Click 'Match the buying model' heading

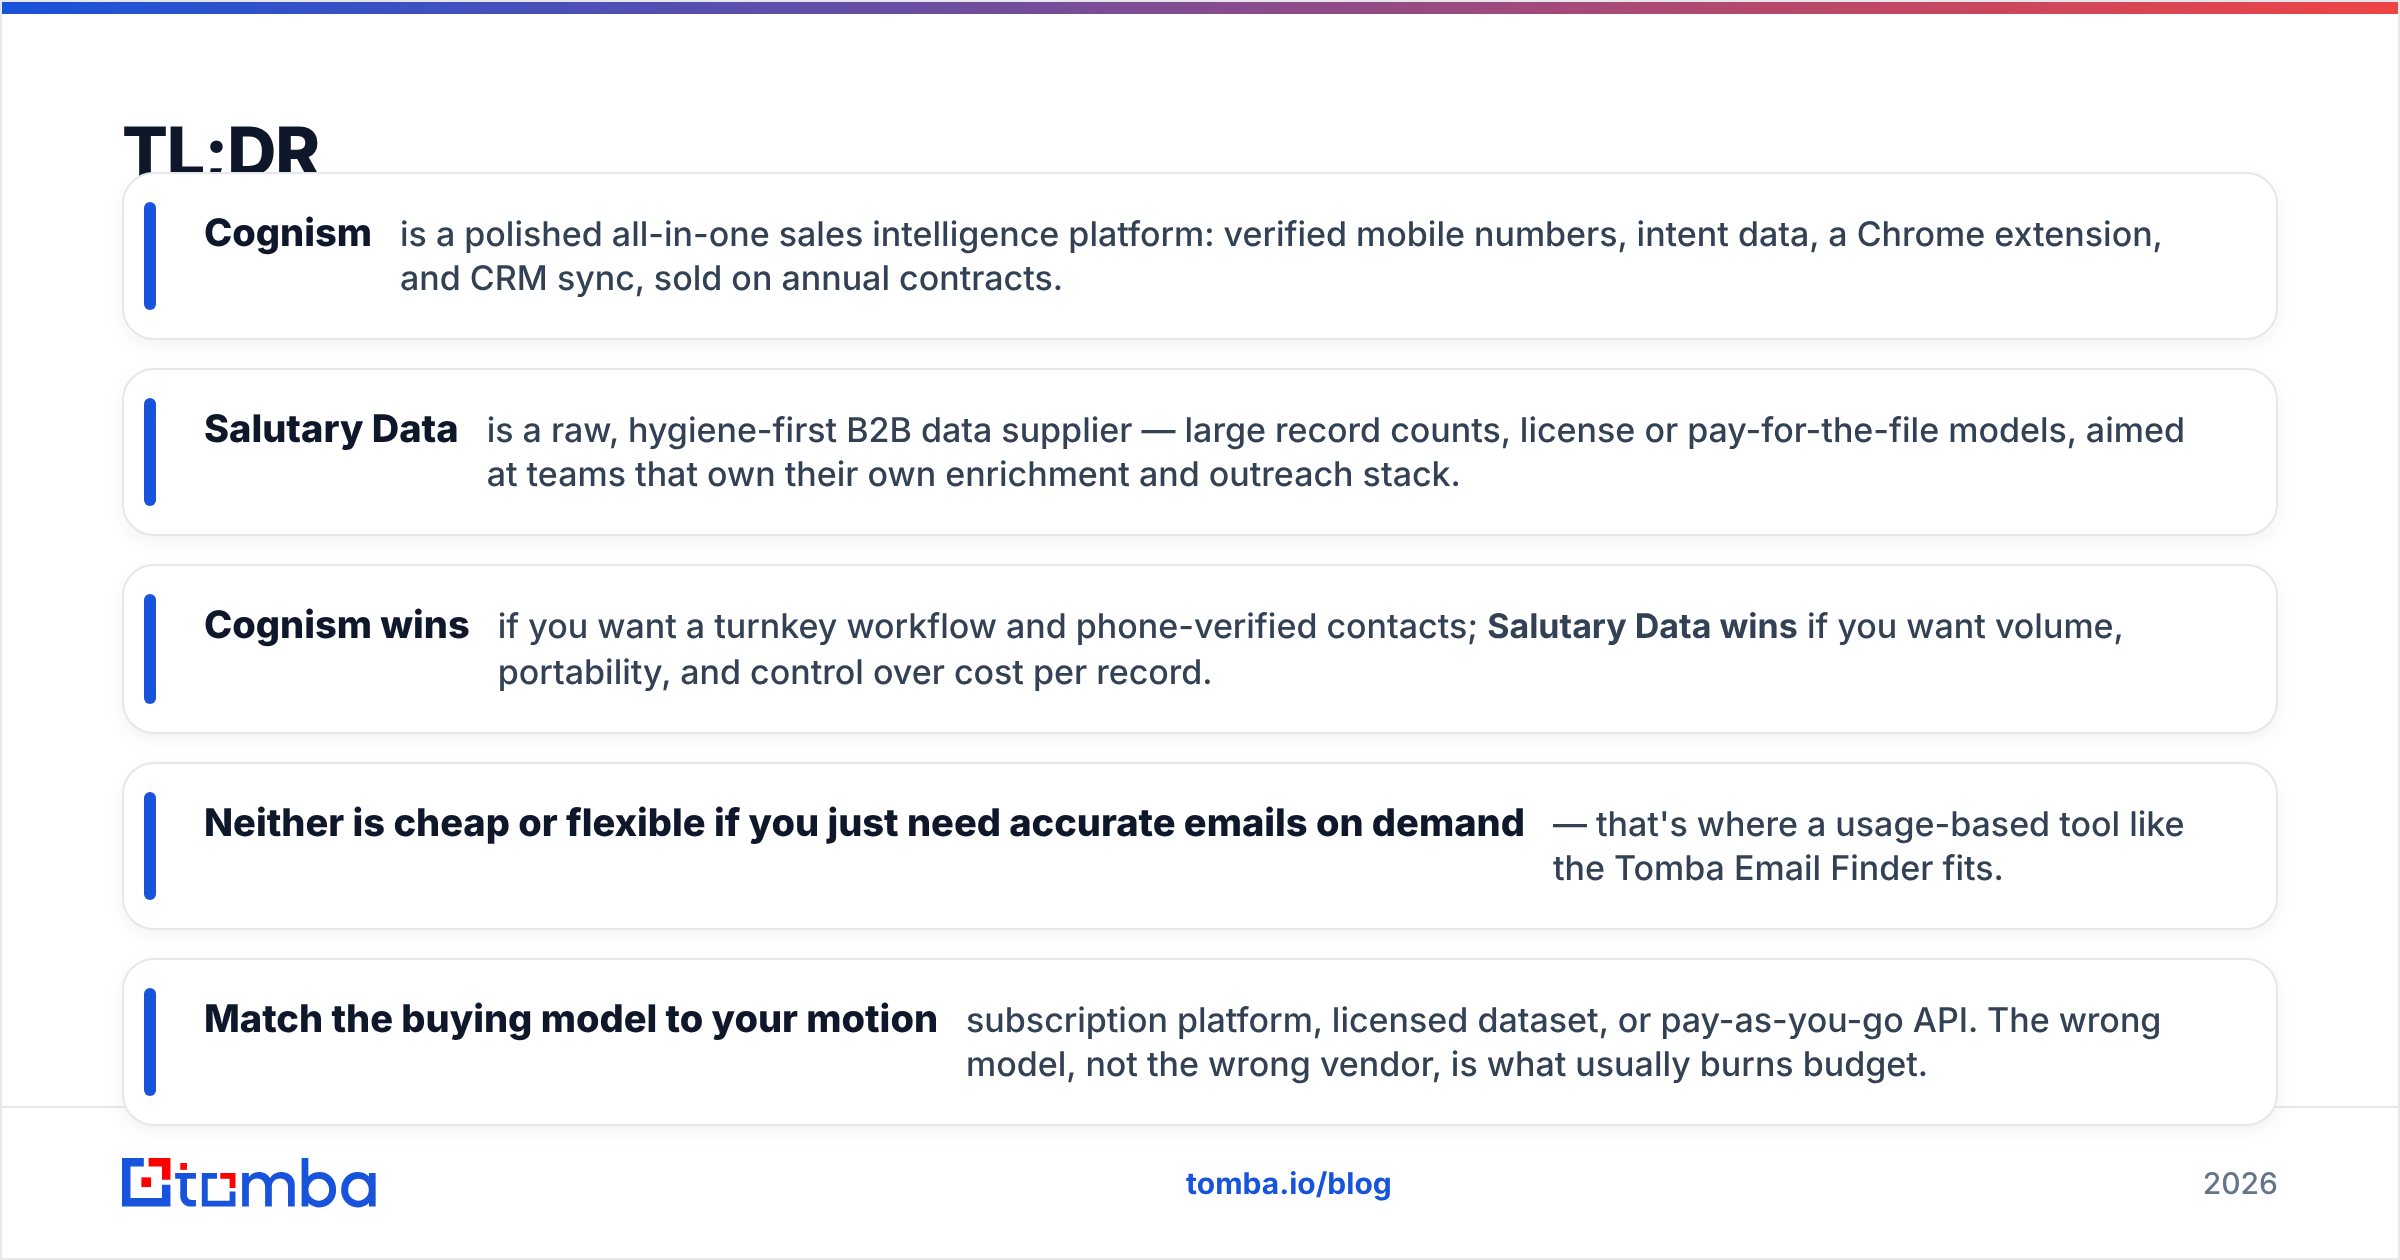click(571, 1019)
